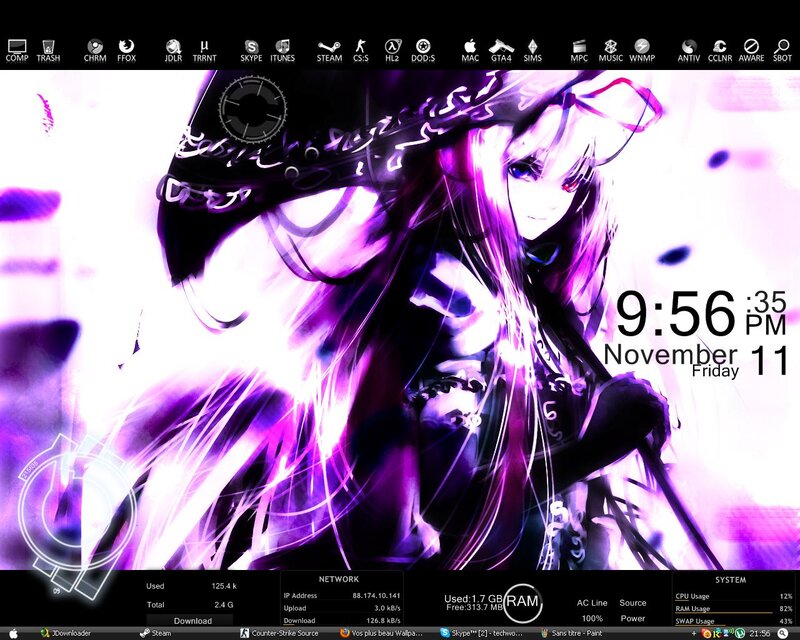
Task: Click 'Used:1.7 GB' RAM text
Action: (x=473, y=599)
